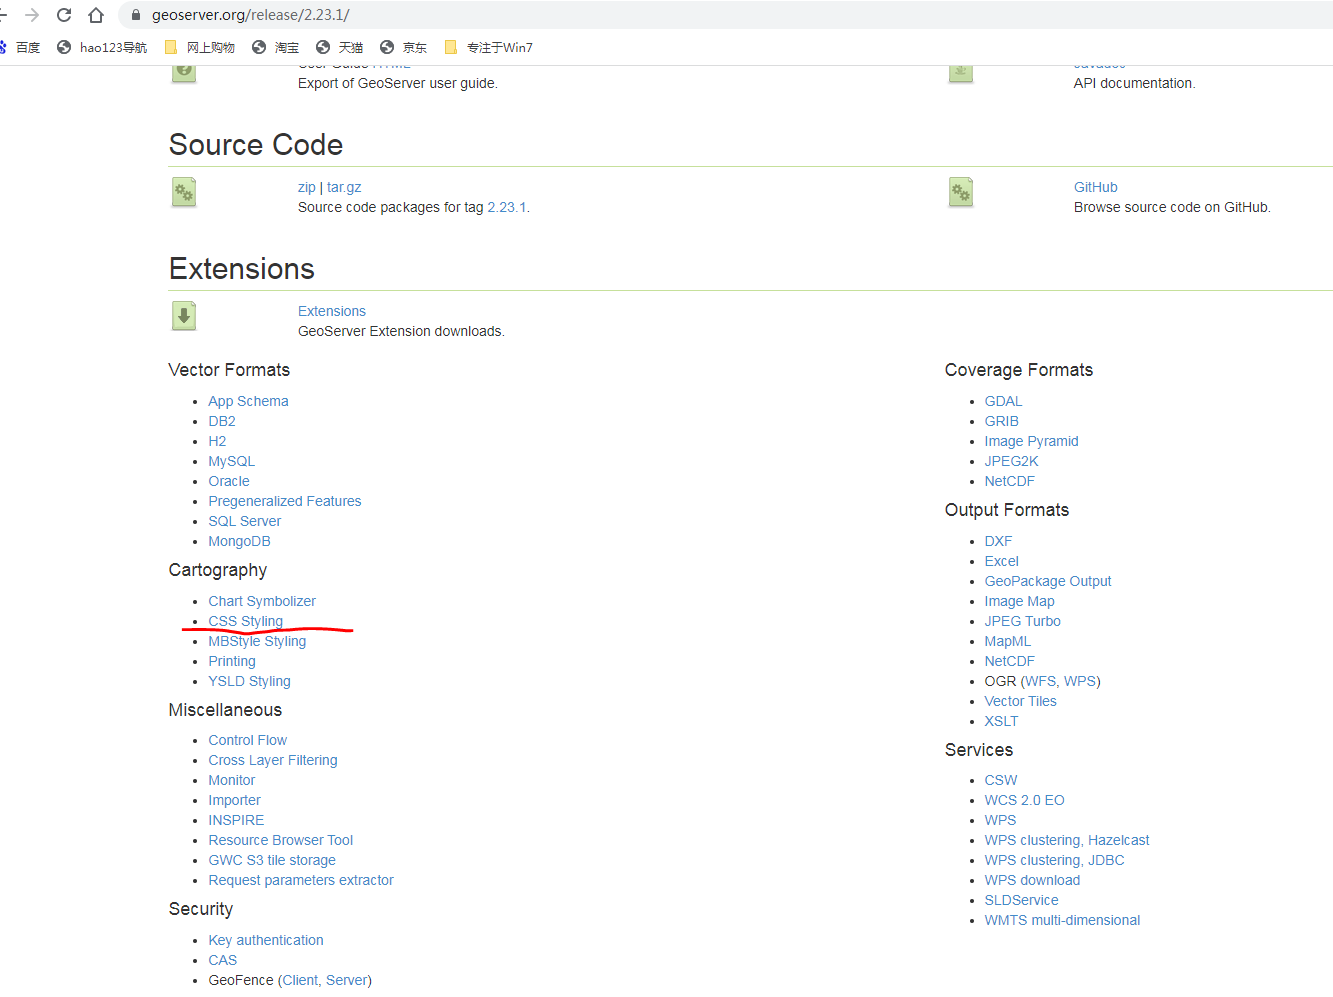Open the YSLD Styling link
The width and height of the screenshot is (1333, 997).
(x=249, y=681)
